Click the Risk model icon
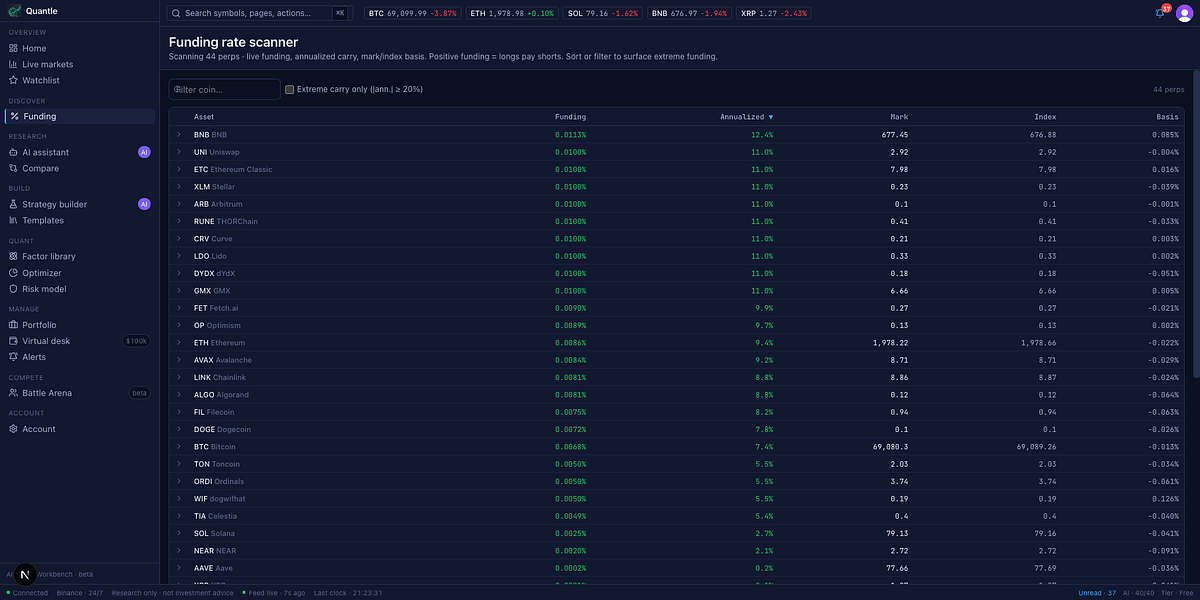 click(13, 289)
